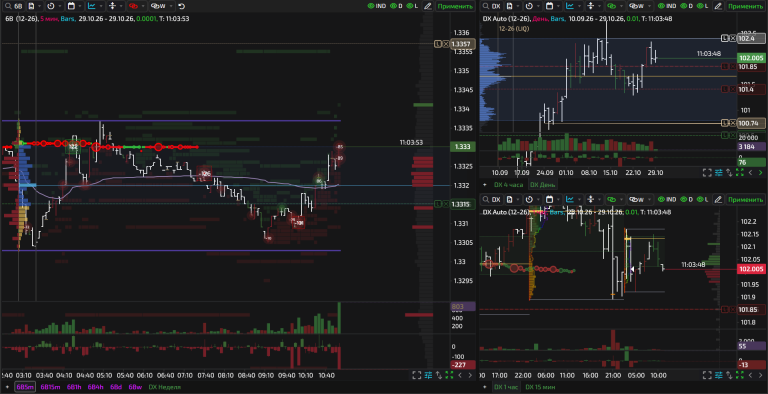Switch to the 6B5m tab
This screenshot has height=394, width=768.
[25, 387]
